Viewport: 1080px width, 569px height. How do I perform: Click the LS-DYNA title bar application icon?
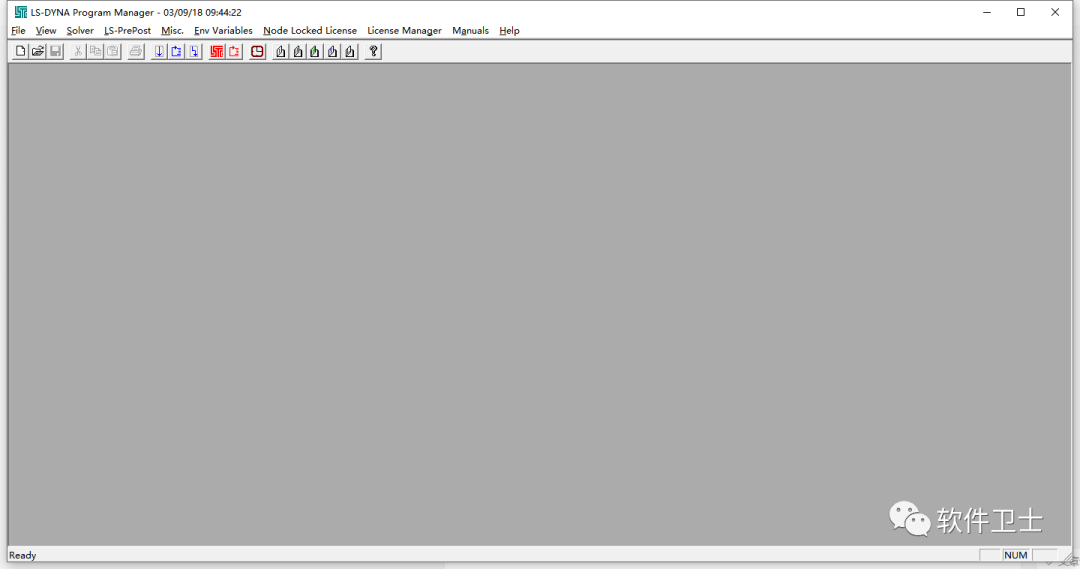[21, 12]
